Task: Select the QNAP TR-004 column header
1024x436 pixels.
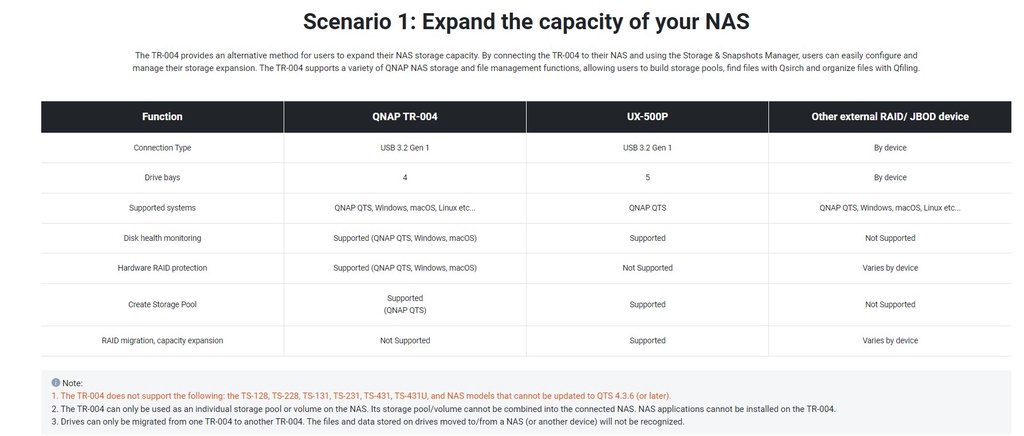Action: pos(405,117)
